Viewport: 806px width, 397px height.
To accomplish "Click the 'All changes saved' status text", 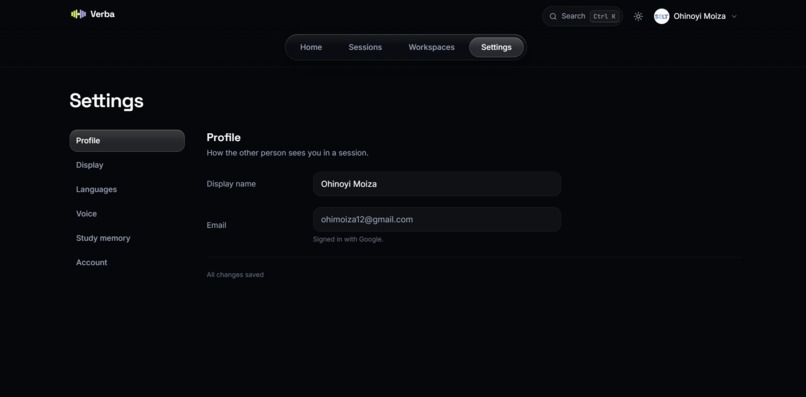I will (x=235, y=275).
